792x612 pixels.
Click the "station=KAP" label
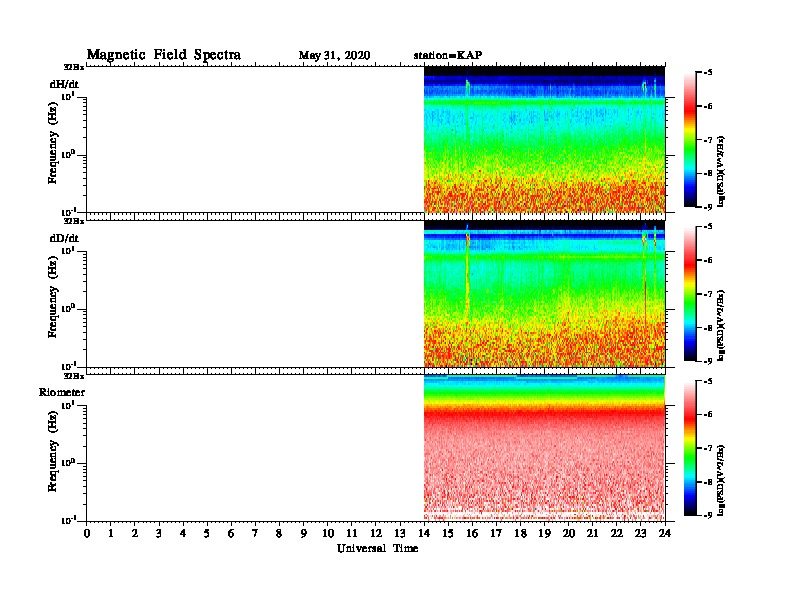point(448,55)
